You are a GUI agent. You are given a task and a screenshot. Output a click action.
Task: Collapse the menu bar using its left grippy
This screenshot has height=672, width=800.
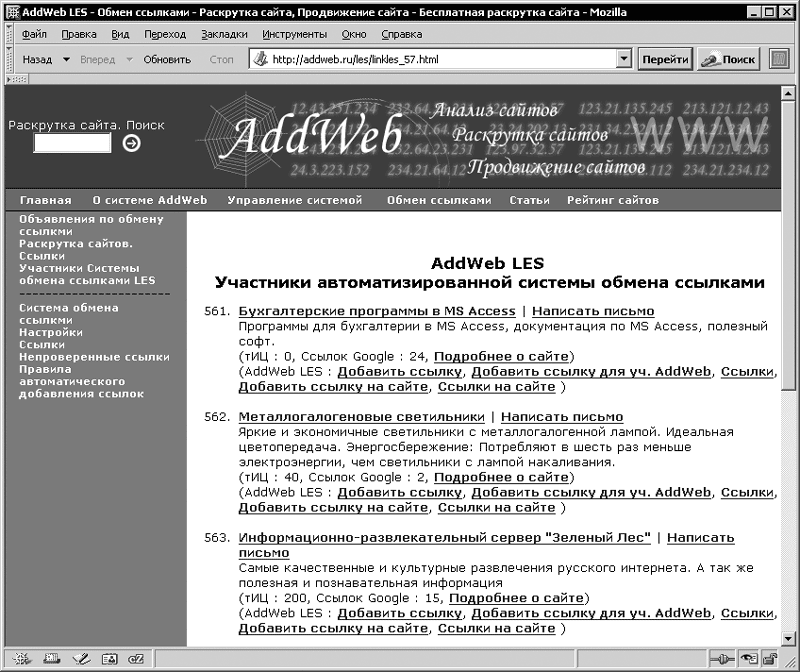click(x=9, y=34)
